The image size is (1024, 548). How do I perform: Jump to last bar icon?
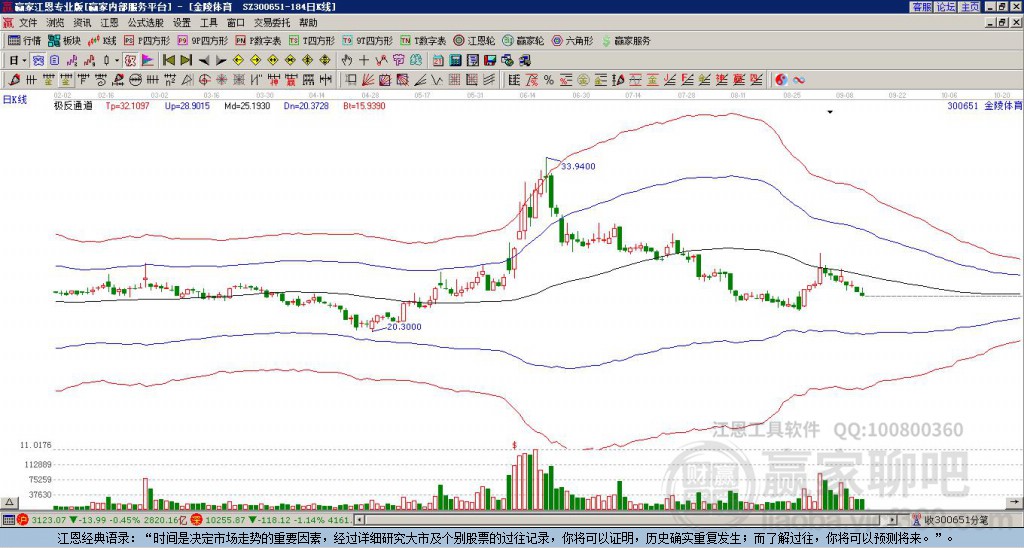[186, 61]
